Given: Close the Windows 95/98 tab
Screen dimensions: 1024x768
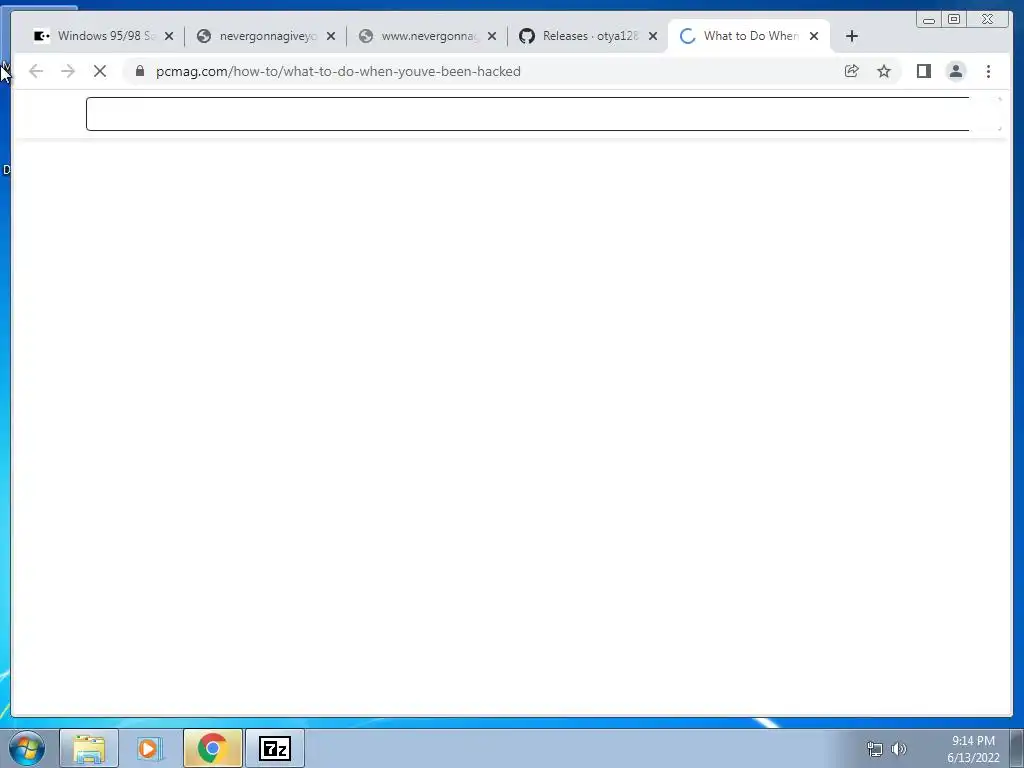Looking at the screenshot, I should point(169,36).
